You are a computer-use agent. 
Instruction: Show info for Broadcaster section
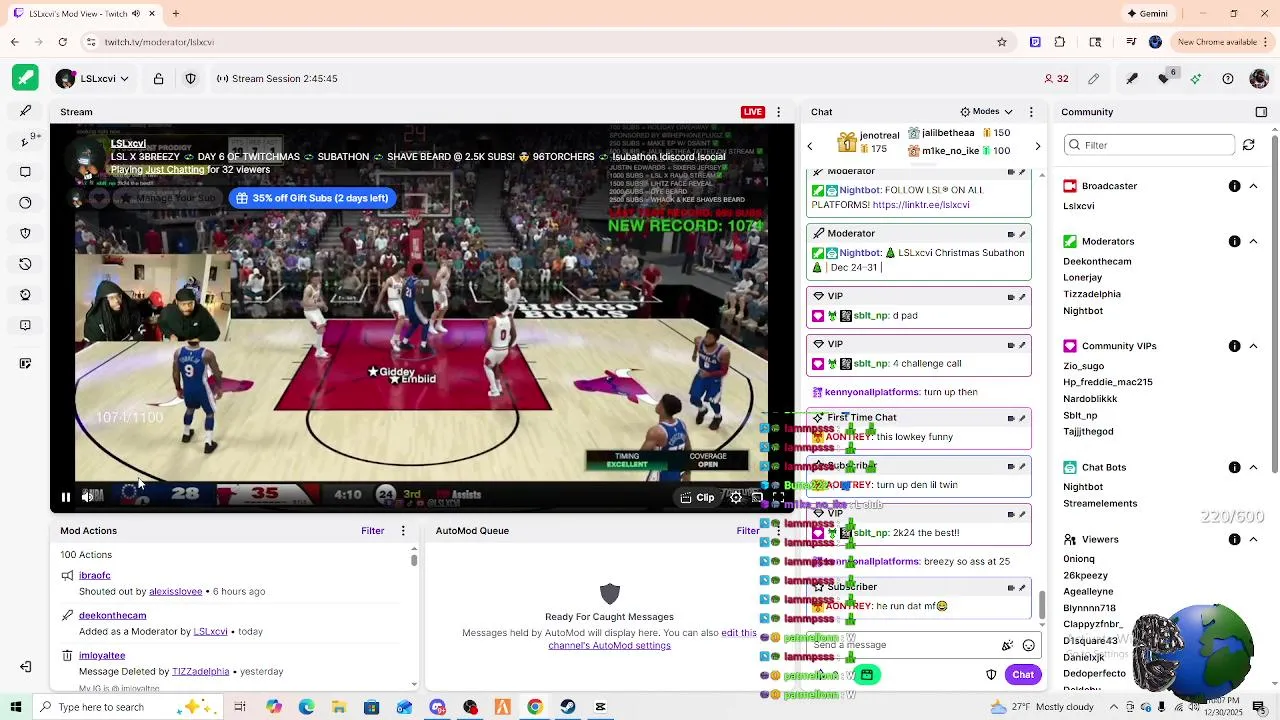pos(1235,186)
